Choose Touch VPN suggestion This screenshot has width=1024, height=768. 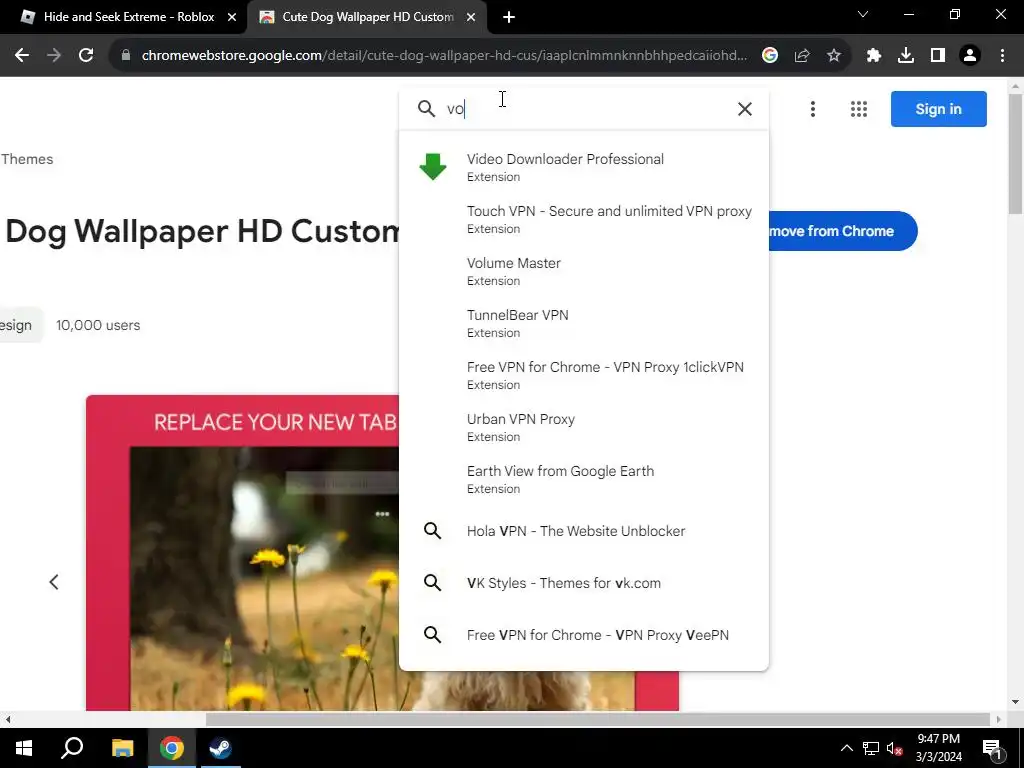click(584, 219)
